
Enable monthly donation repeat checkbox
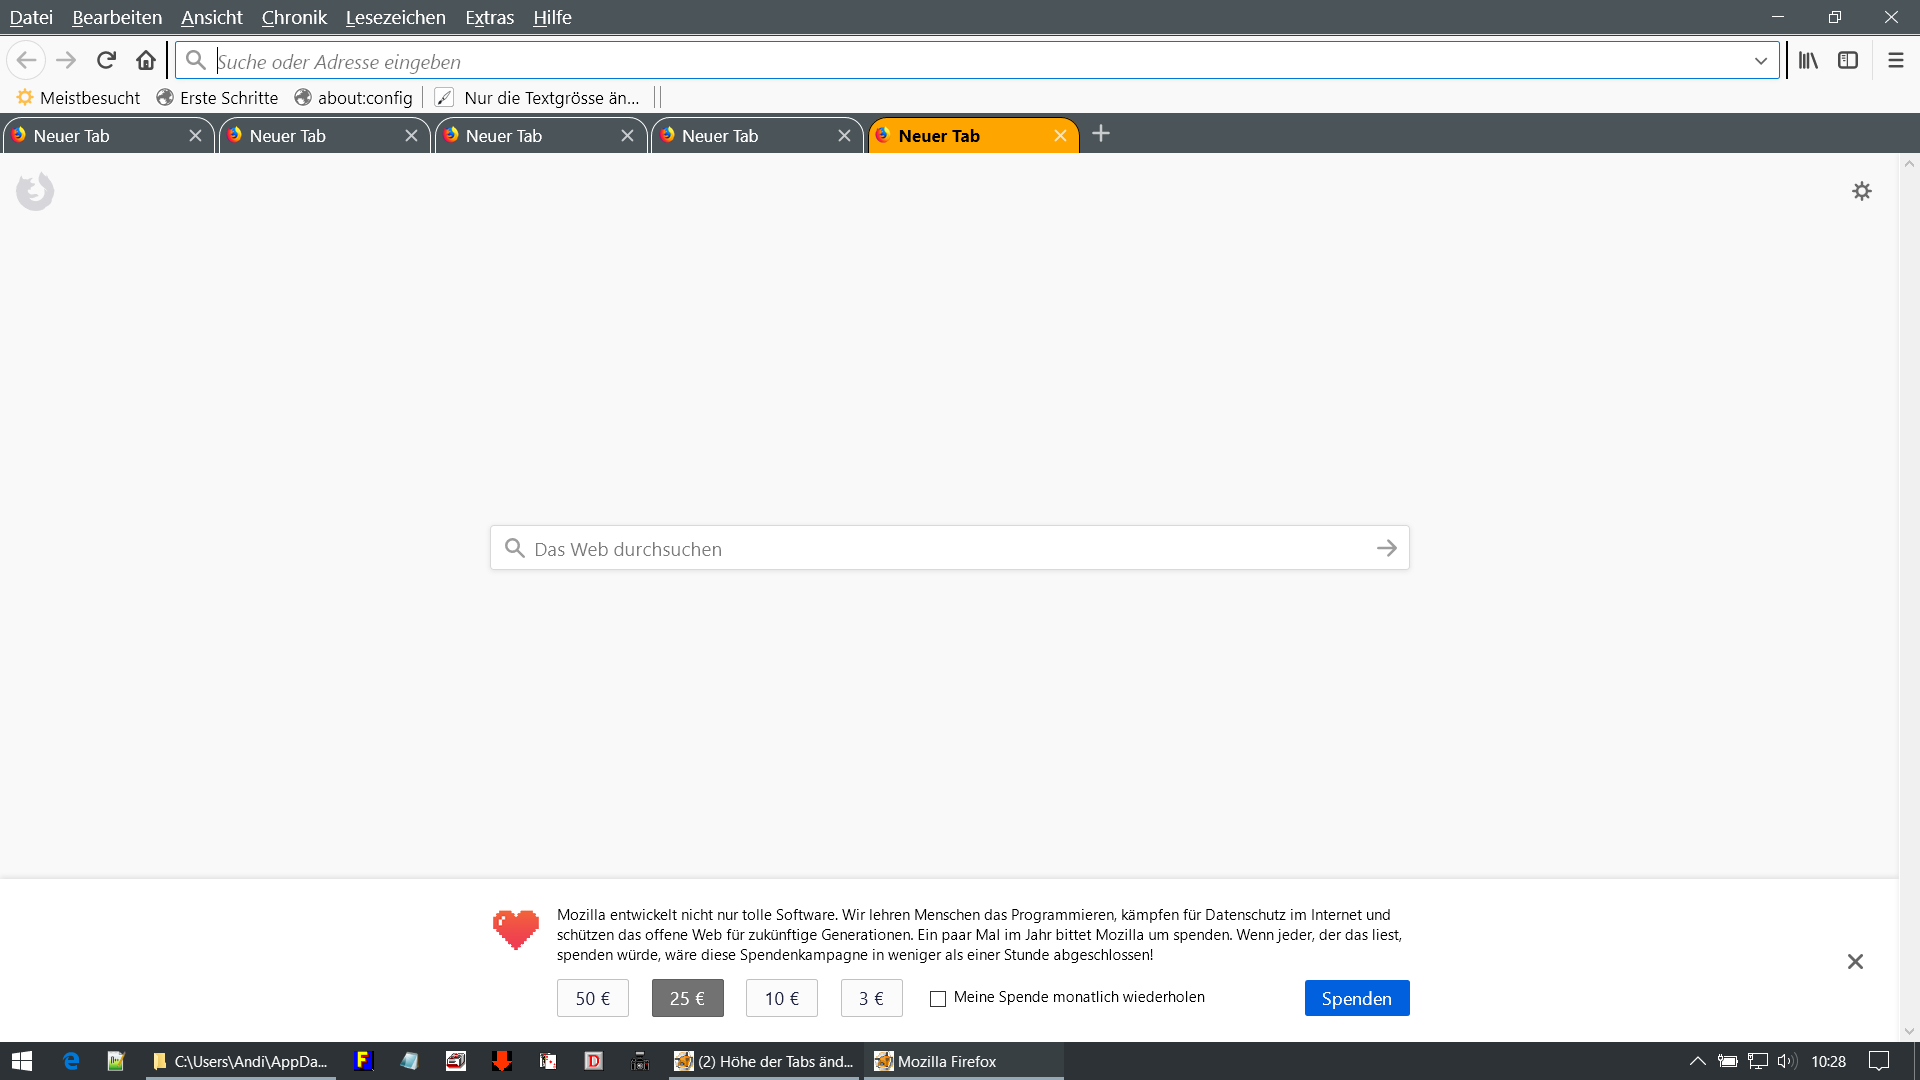click(x=938, y=999)
